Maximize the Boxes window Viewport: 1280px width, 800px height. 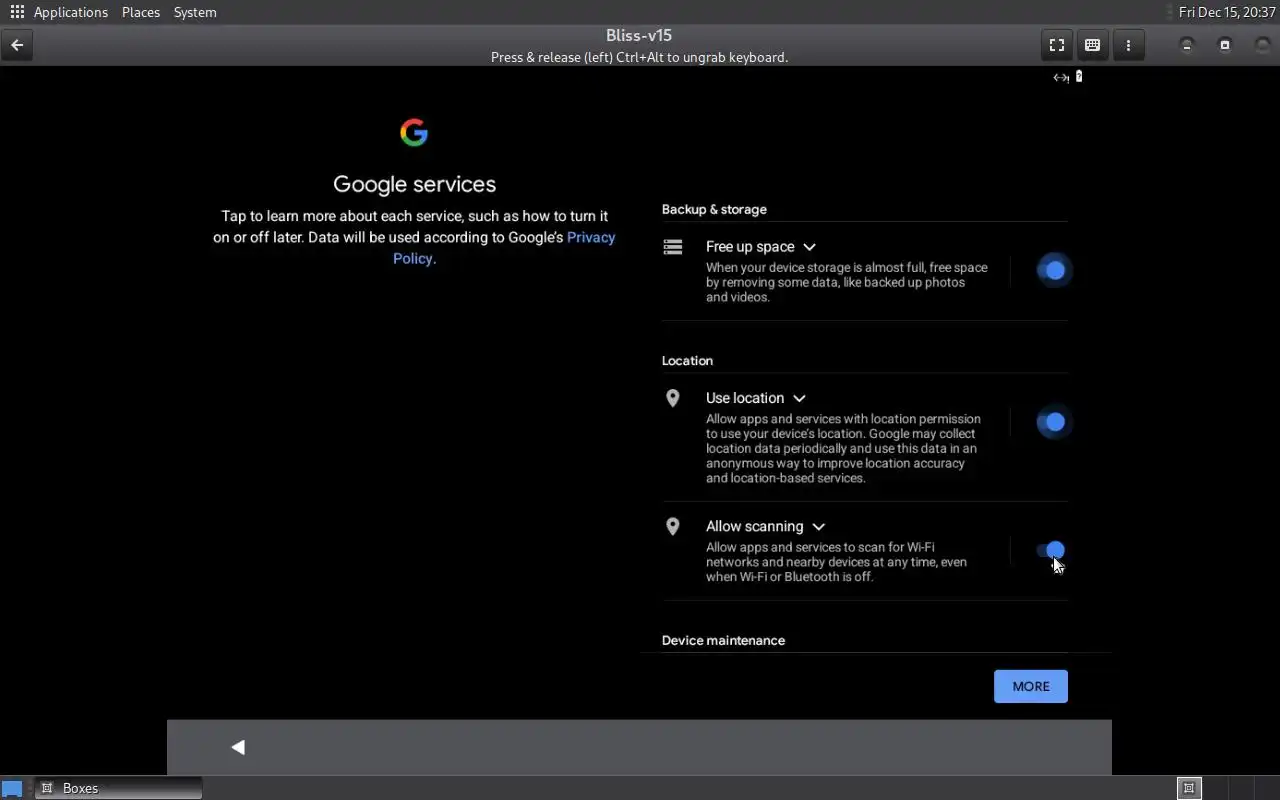pyautogui.click(x=1225, y=45)
